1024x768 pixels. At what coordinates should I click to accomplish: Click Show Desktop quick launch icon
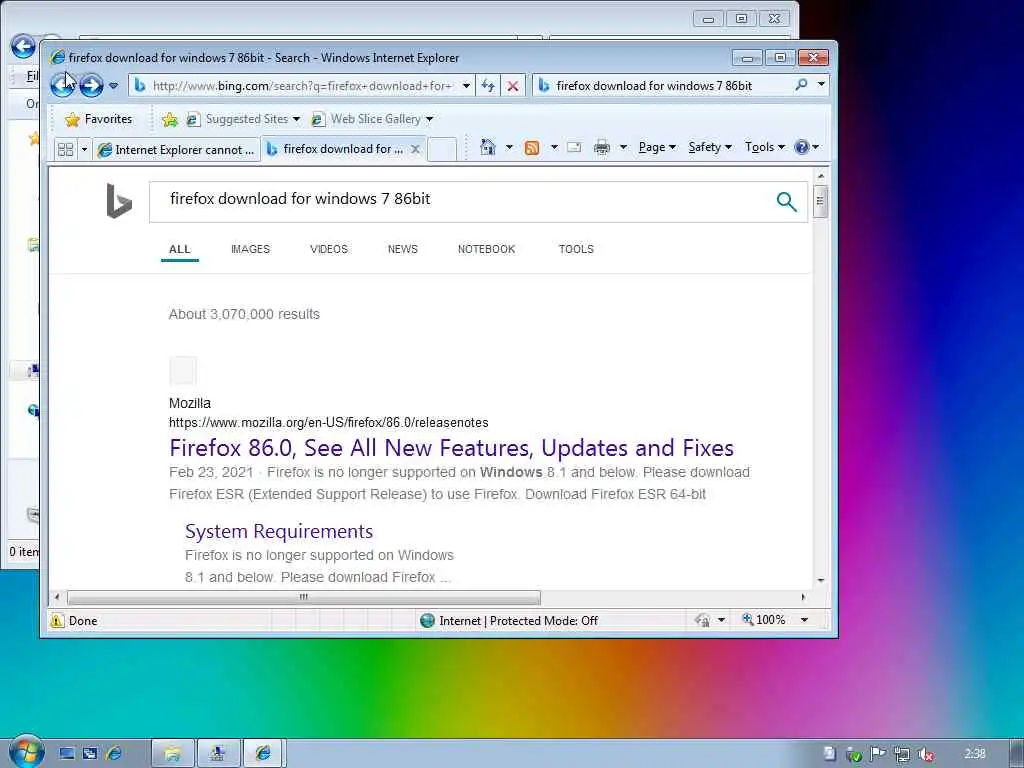pyautogui.click(x=67, y=754)
